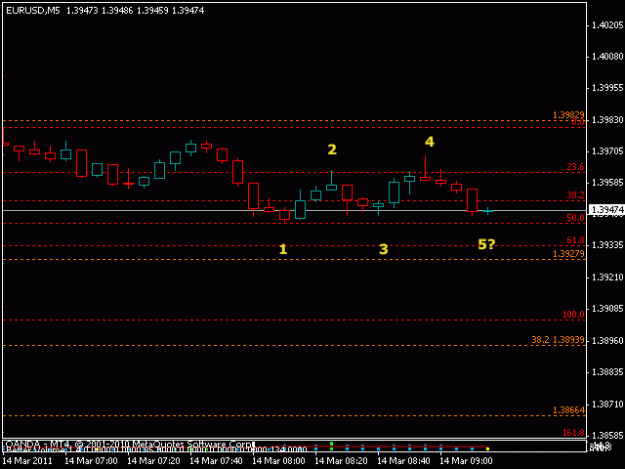625x469 pixels.
Task: Click the 1.38835 price axis label
Action: tap(607, 372)
